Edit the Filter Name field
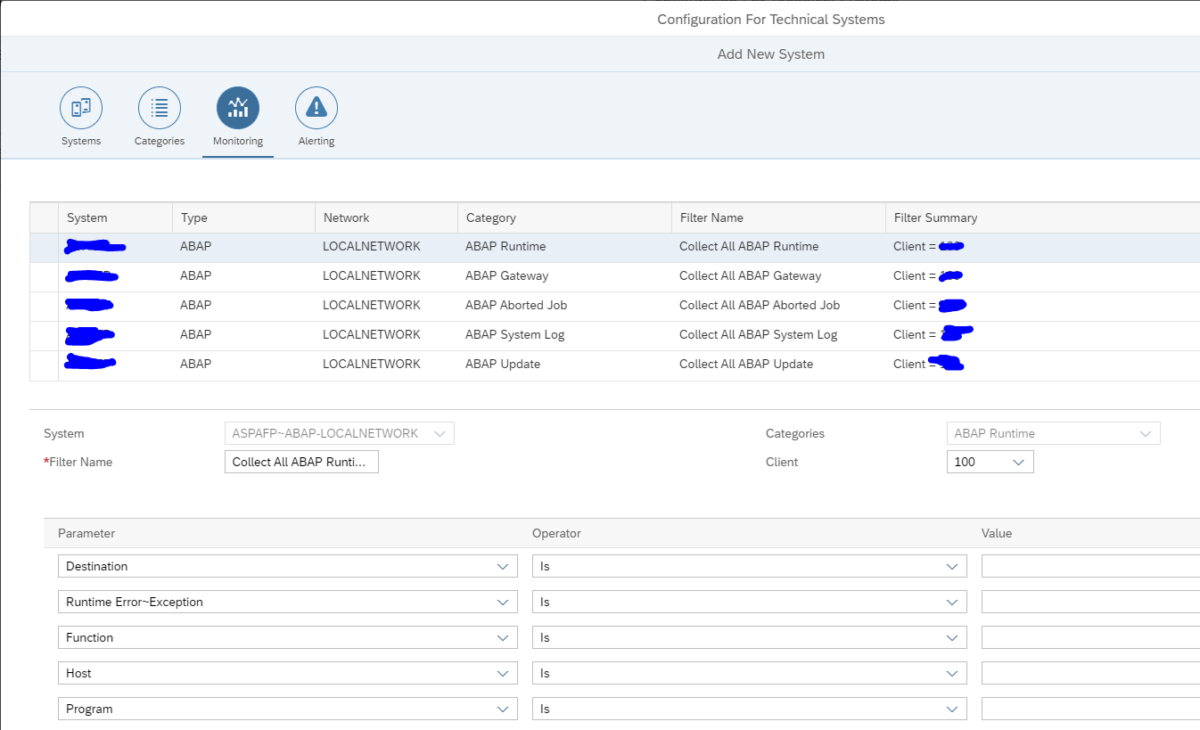Viewport: 1200px width, 730px height. click(300, 461)
